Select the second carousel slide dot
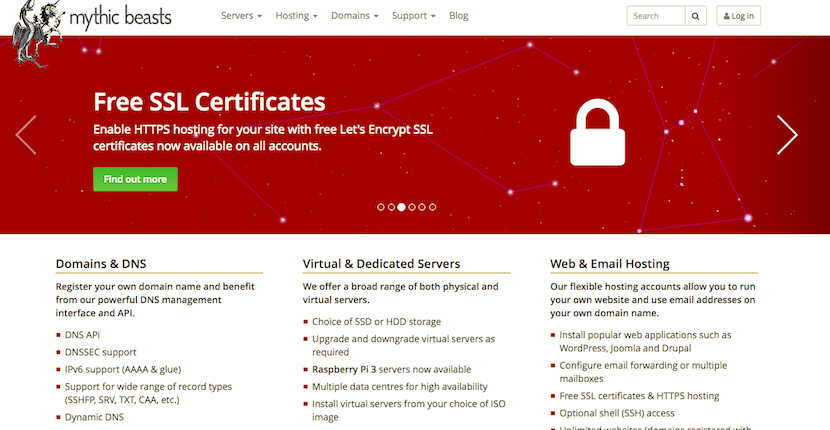 (391, 207)
